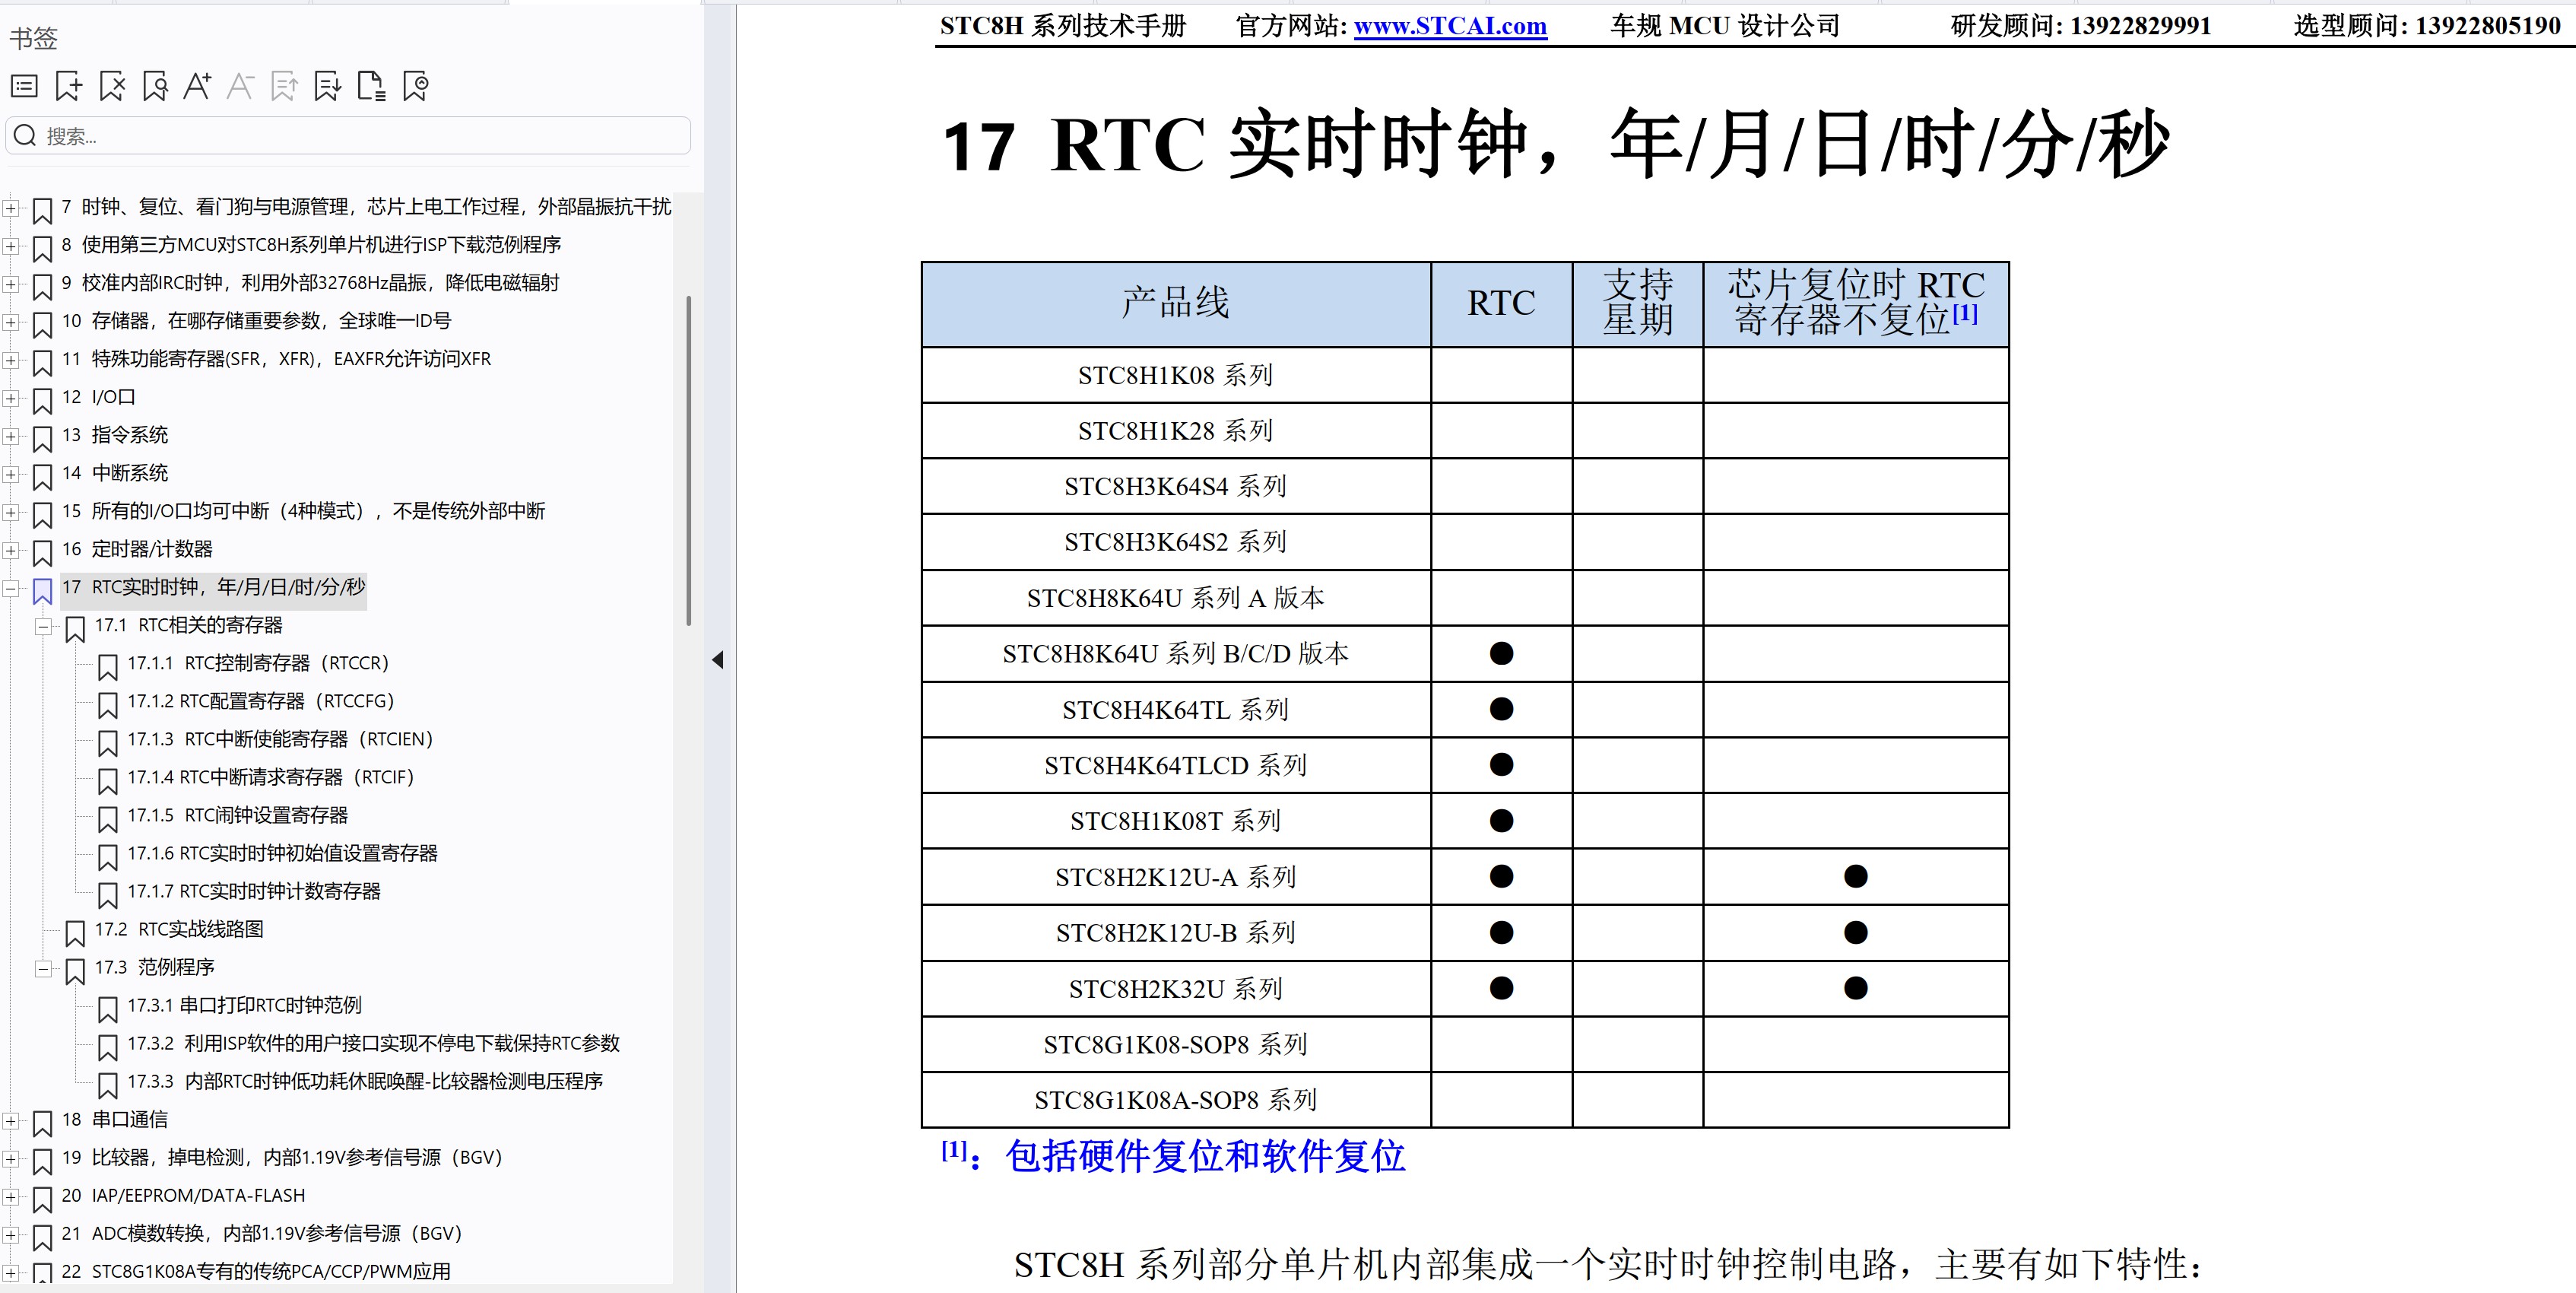Collapse section 17.1 RTC相关的寄存器
Viewport: 2576px width, 1293px height.
pos(43,626)
